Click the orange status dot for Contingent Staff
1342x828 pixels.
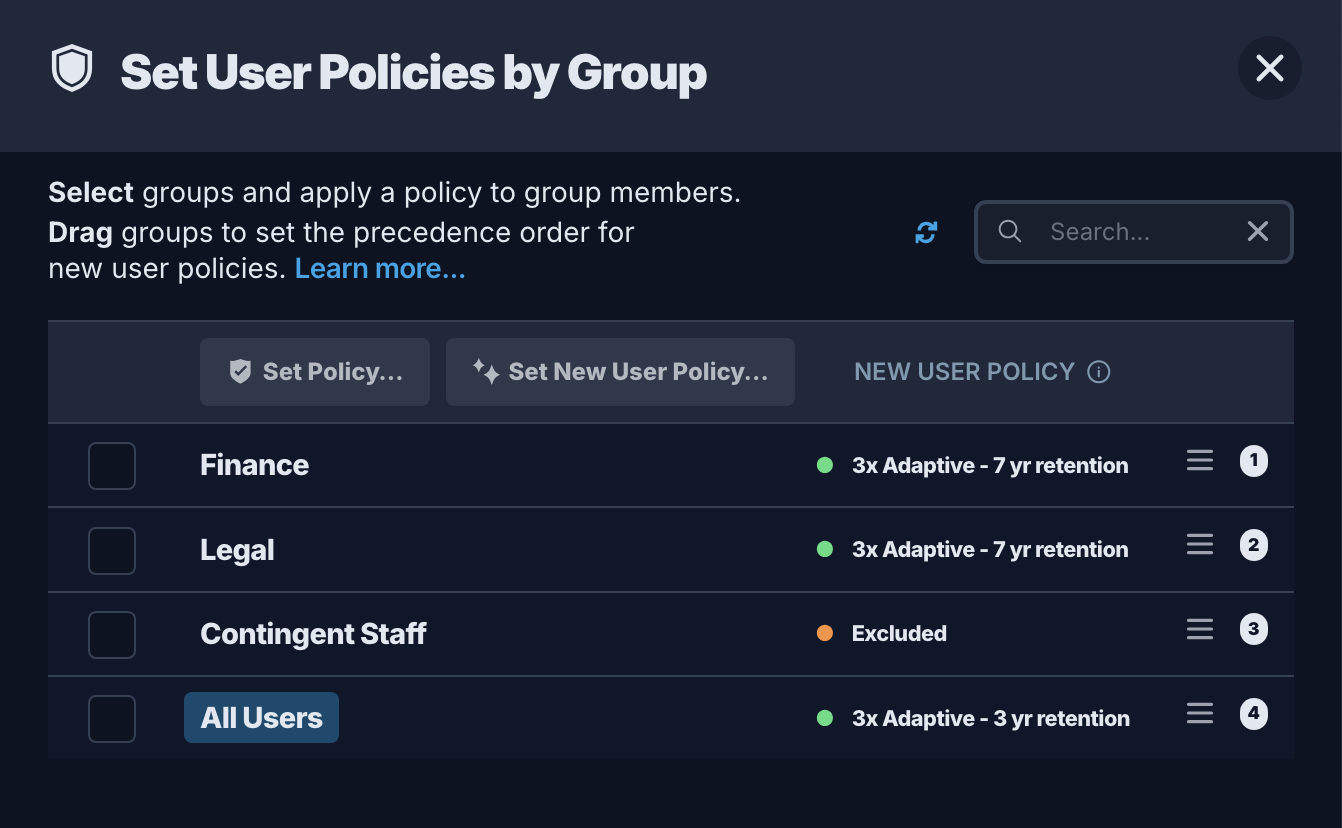(x=825, y=633)
